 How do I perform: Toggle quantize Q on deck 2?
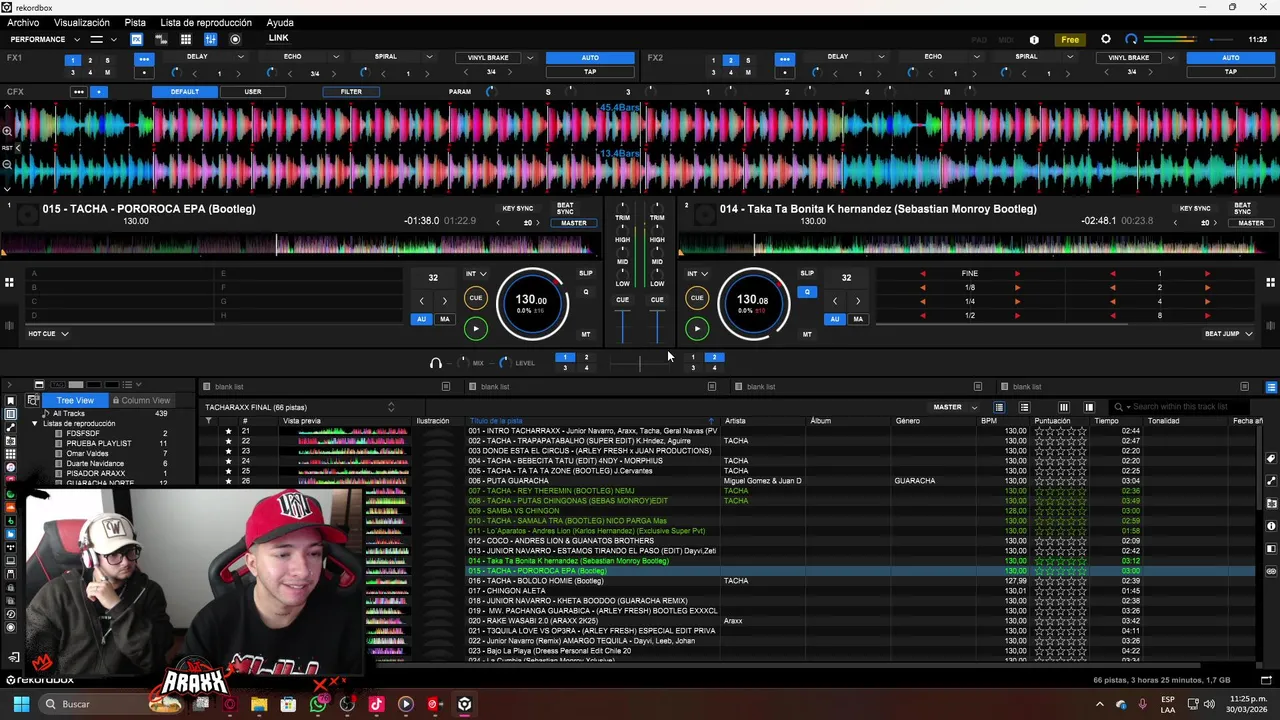(x=807, y=292)
